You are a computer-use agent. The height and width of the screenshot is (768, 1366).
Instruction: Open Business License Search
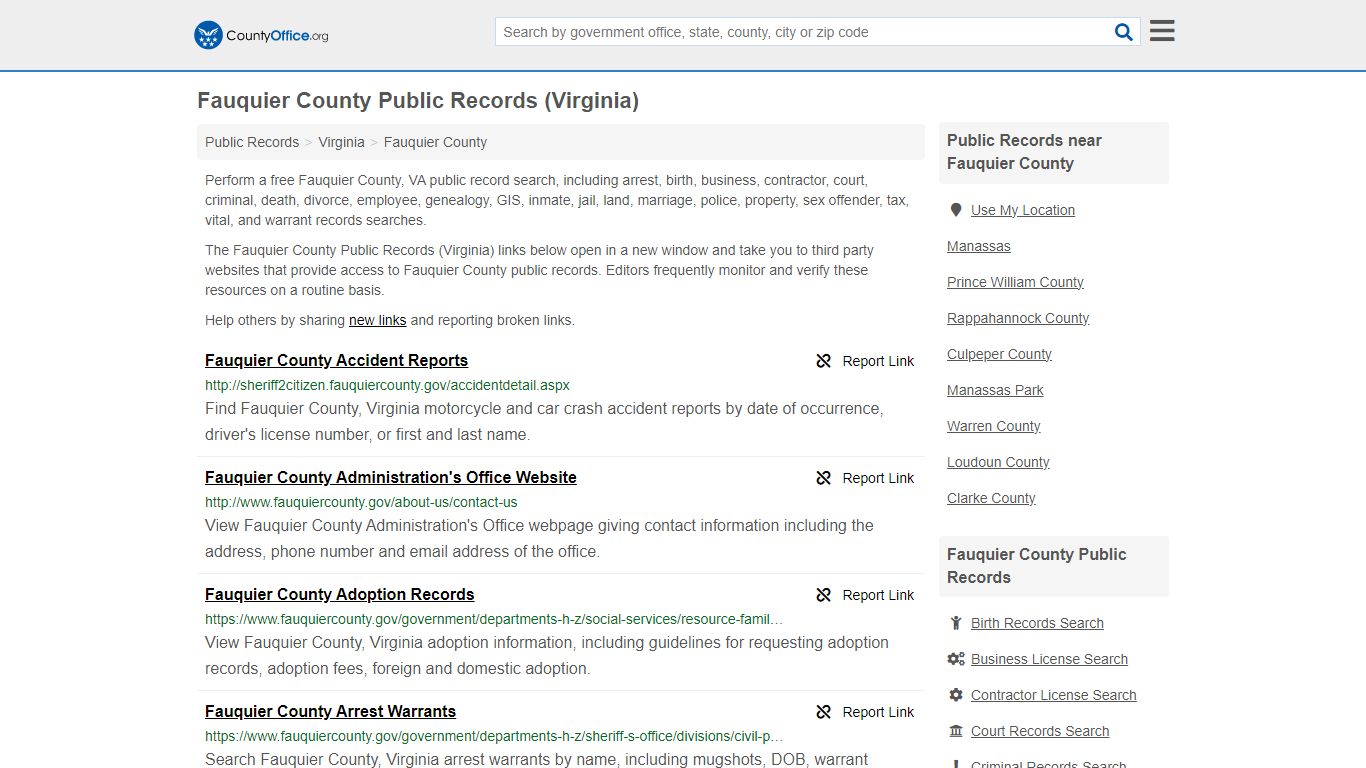point(1049,659)
